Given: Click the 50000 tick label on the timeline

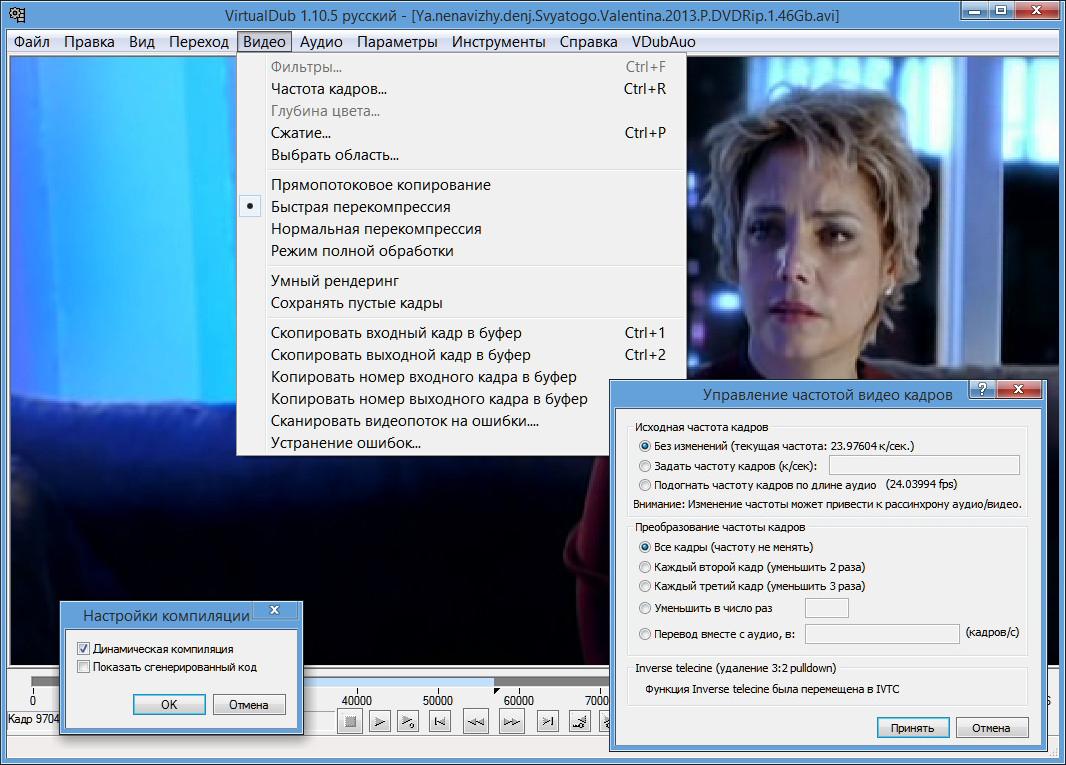Looking at the screenshot, I should coord(438,700).
